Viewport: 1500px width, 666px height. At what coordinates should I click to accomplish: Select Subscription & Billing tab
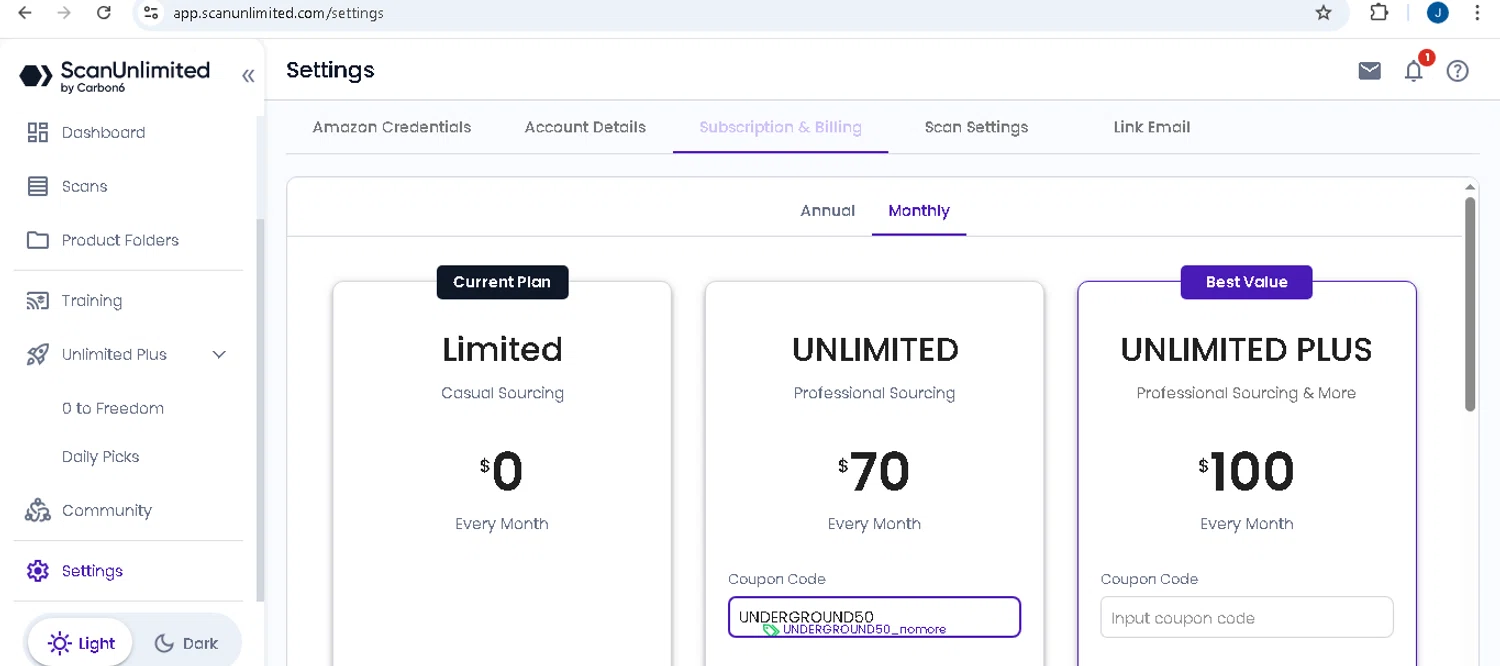click(780, 127)
